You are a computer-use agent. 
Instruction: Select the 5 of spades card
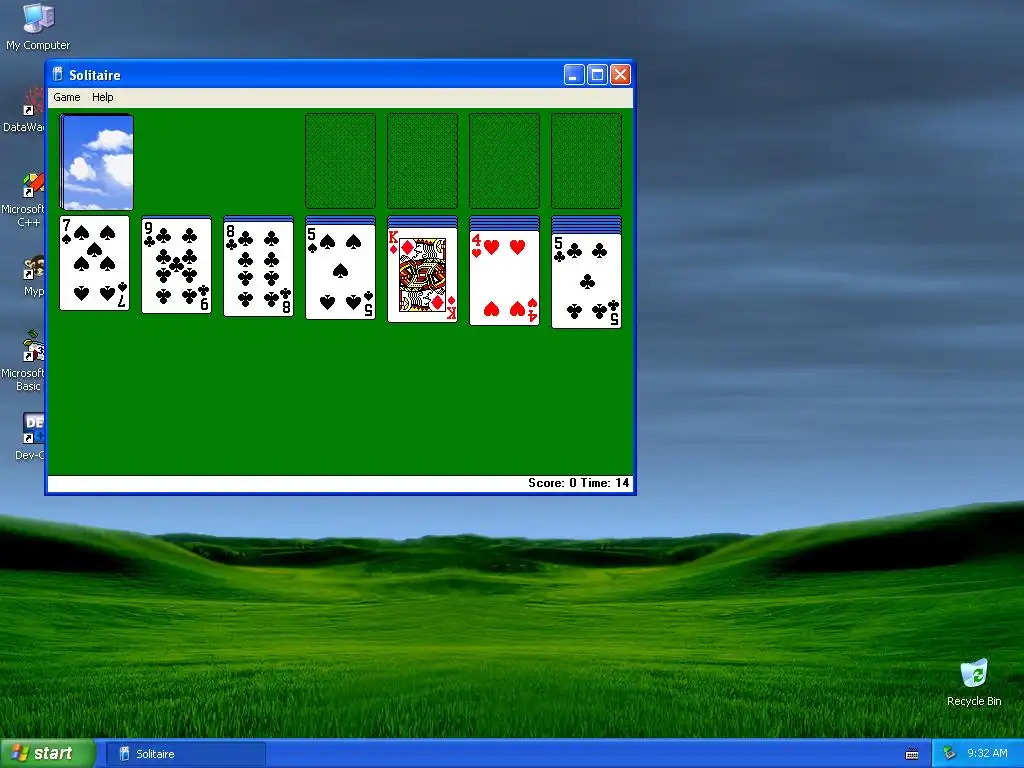pos(340,272)
